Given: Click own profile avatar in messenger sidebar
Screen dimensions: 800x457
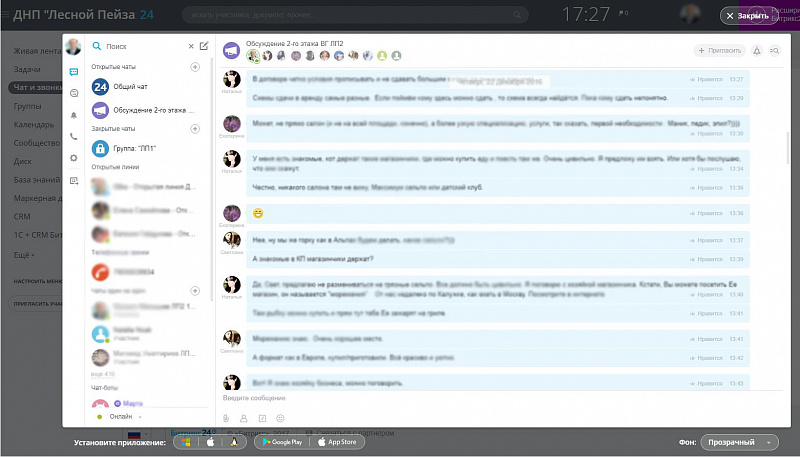Looking at the screenshot, I should [73, 47].
